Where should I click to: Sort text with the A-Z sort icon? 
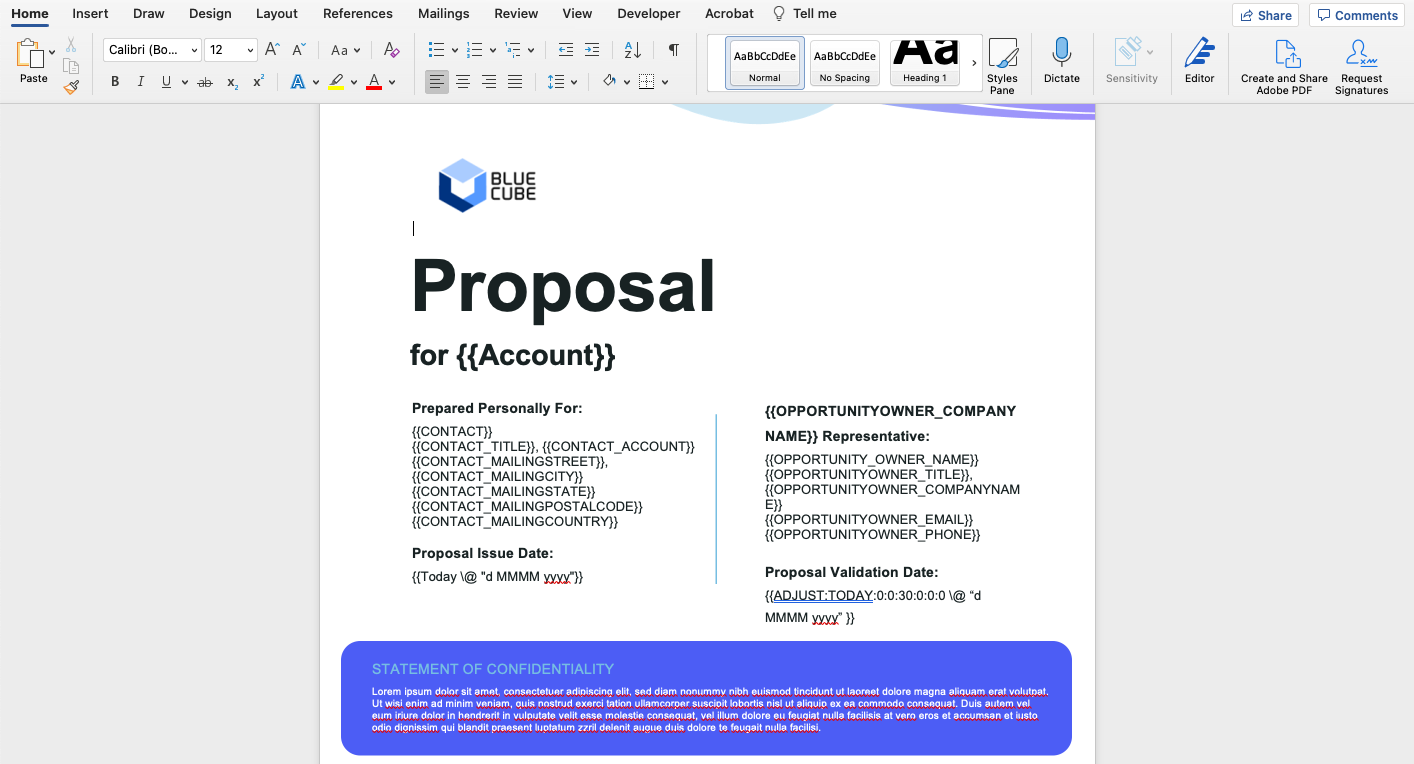pos(633,50)
